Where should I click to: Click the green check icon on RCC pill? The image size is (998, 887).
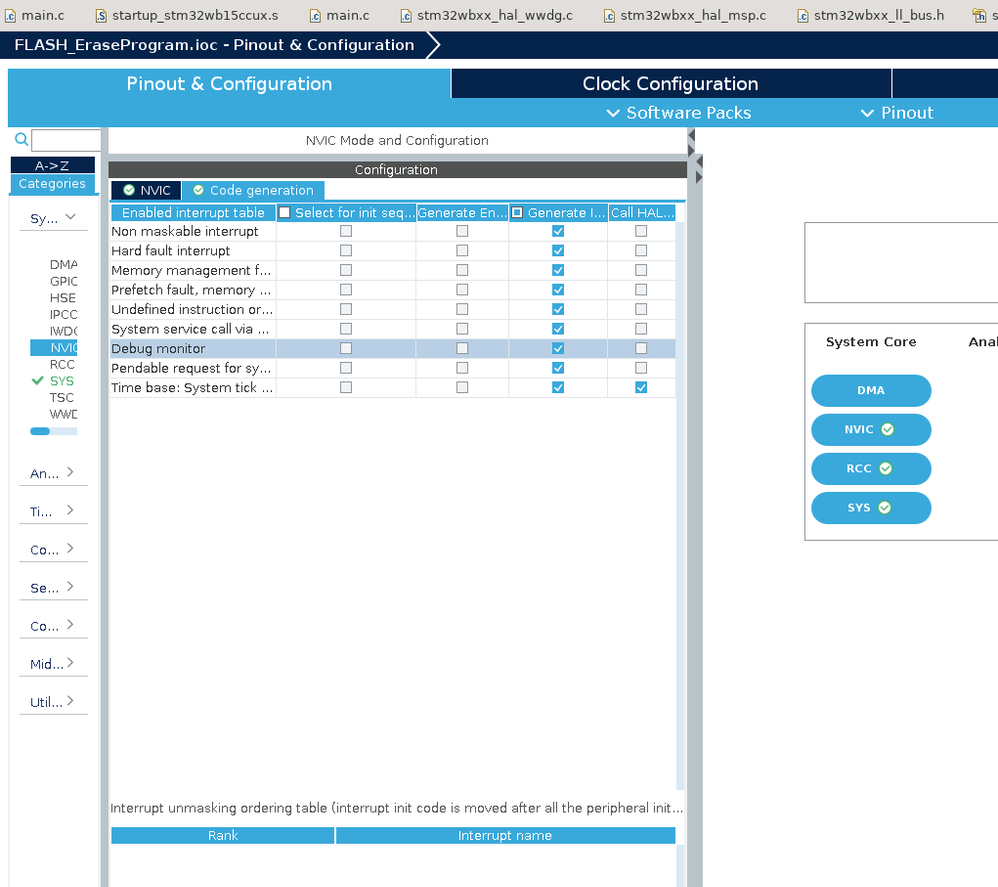885,468
